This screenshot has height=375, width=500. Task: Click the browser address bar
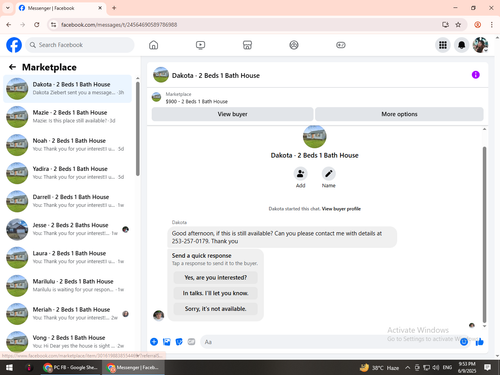click(x=247, y=25)
